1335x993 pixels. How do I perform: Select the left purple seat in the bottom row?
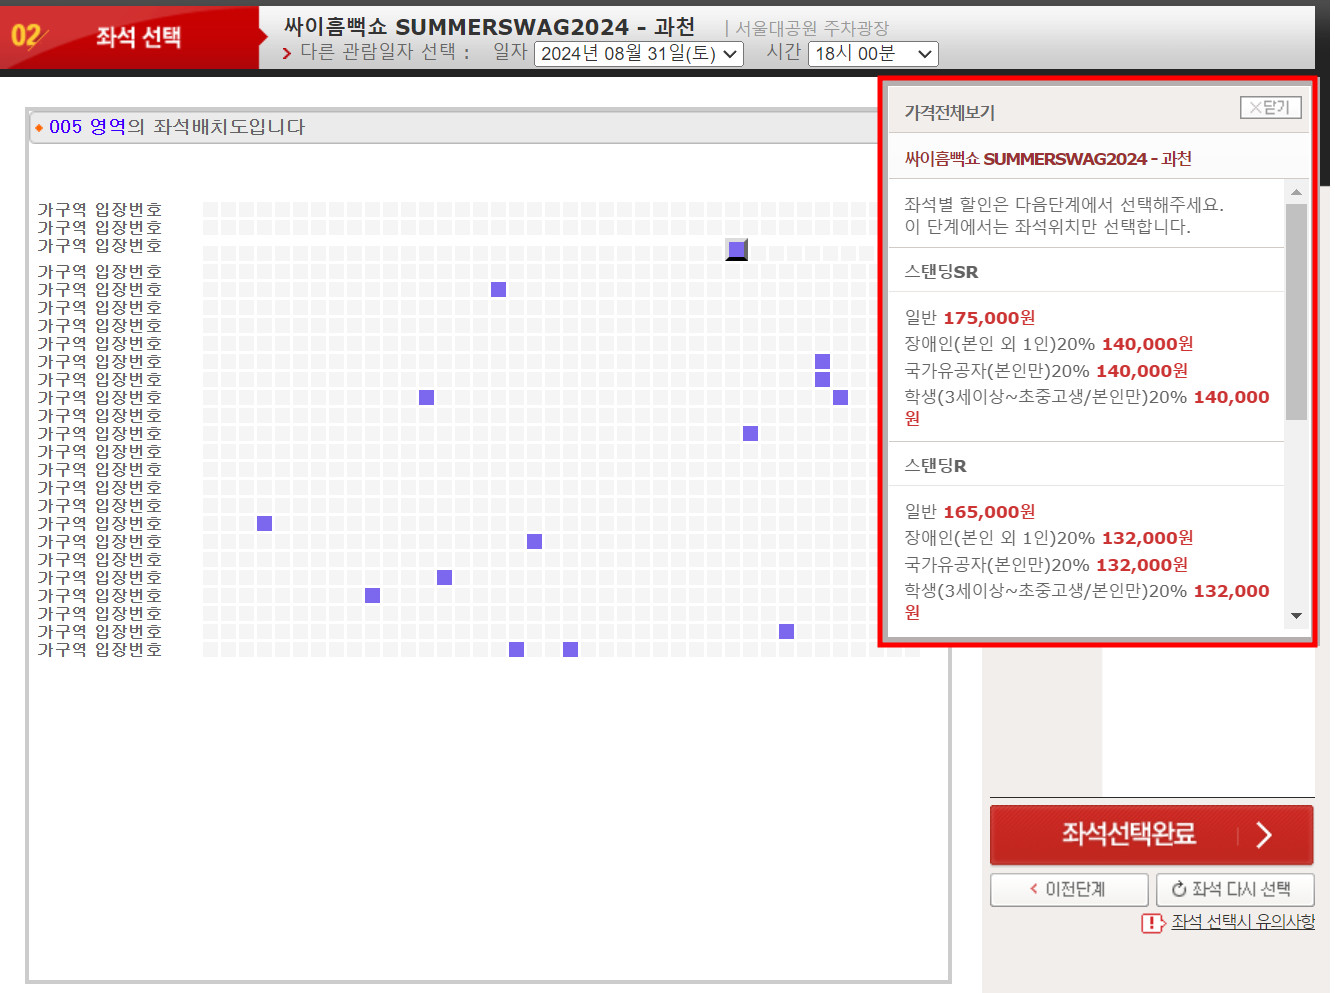pos(516,649)
